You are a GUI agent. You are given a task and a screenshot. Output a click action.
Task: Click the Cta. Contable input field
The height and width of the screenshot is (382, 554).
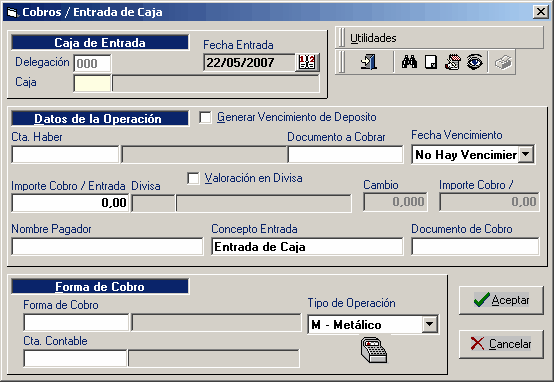click(75, 358)
